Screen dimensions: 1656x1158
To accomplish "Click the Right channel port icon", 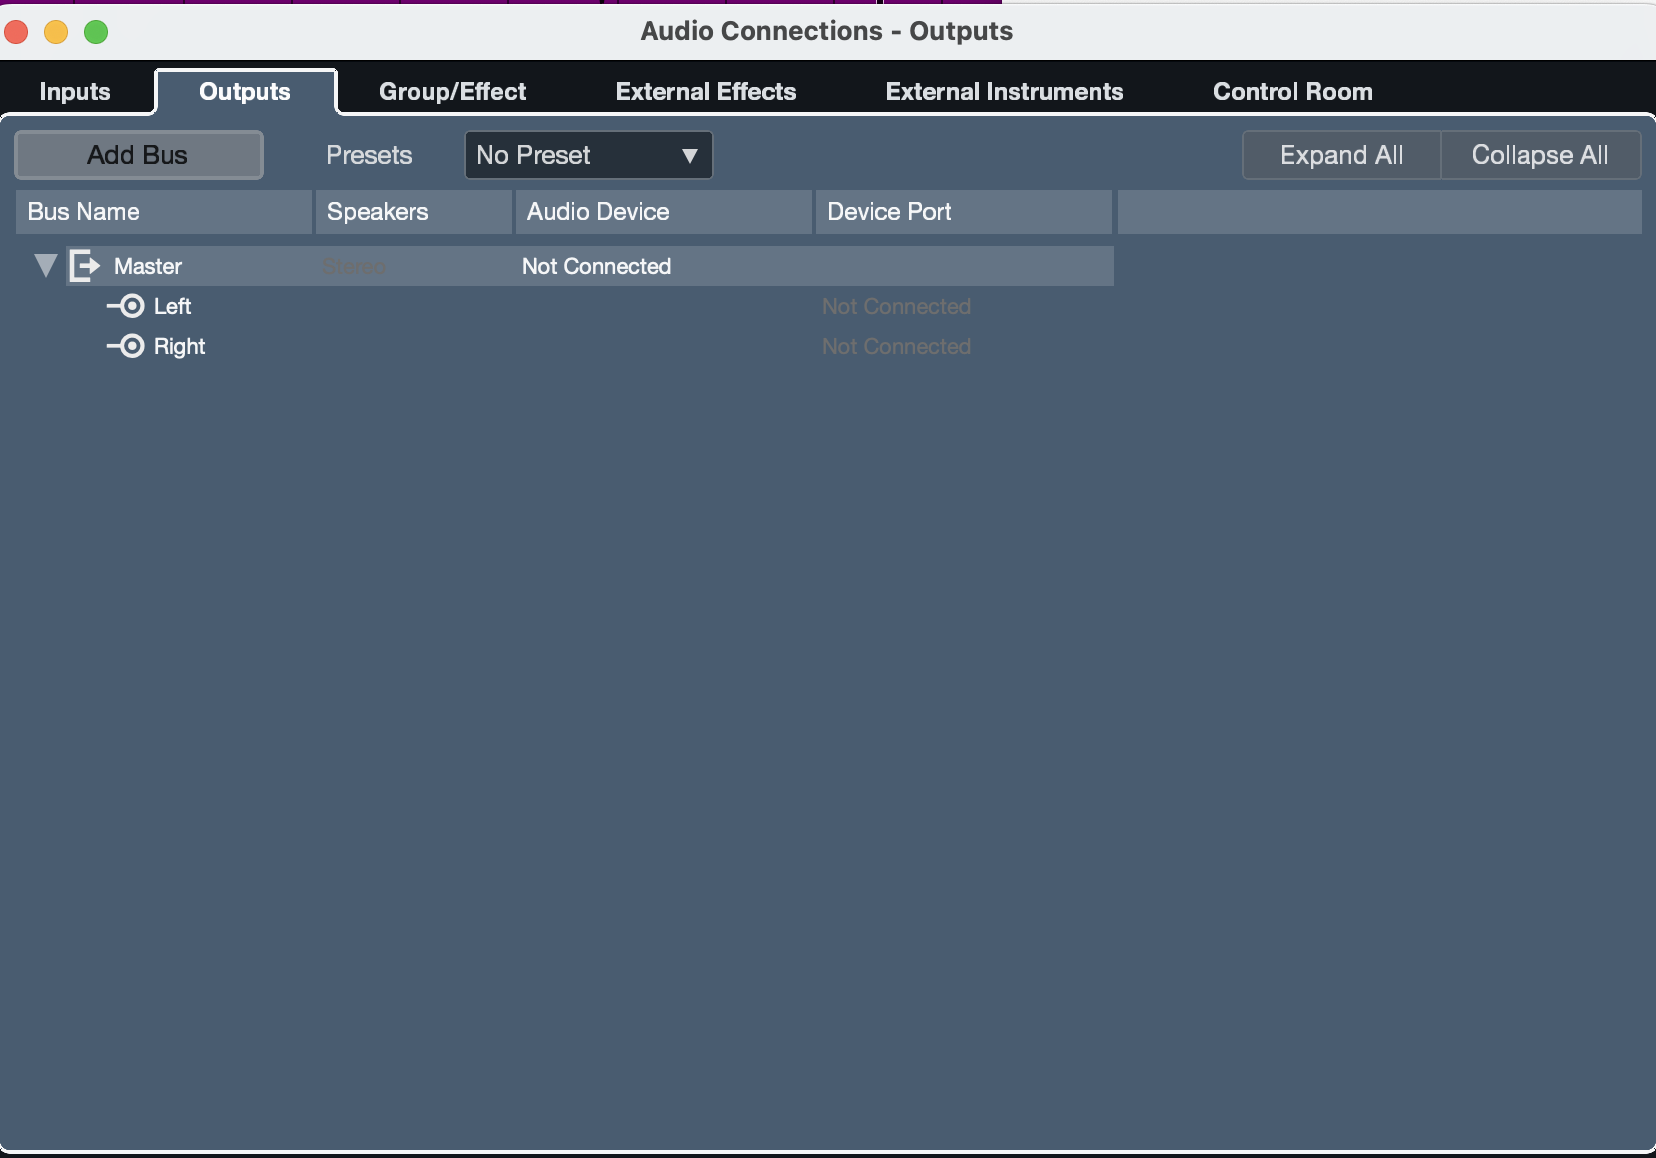I will (x=126, y=346).
